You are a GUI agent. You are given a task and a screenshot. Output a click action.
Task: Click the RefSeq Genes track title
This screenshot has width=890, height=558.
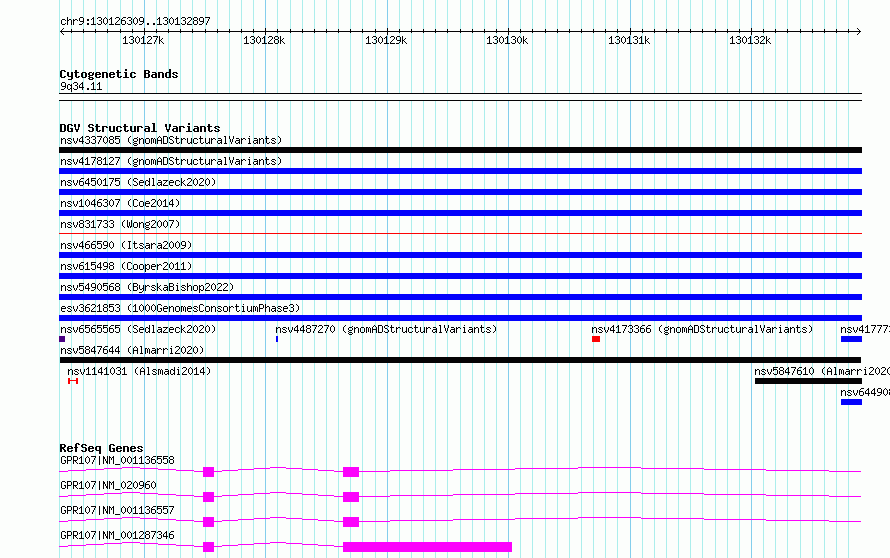(x=101, y=448)
